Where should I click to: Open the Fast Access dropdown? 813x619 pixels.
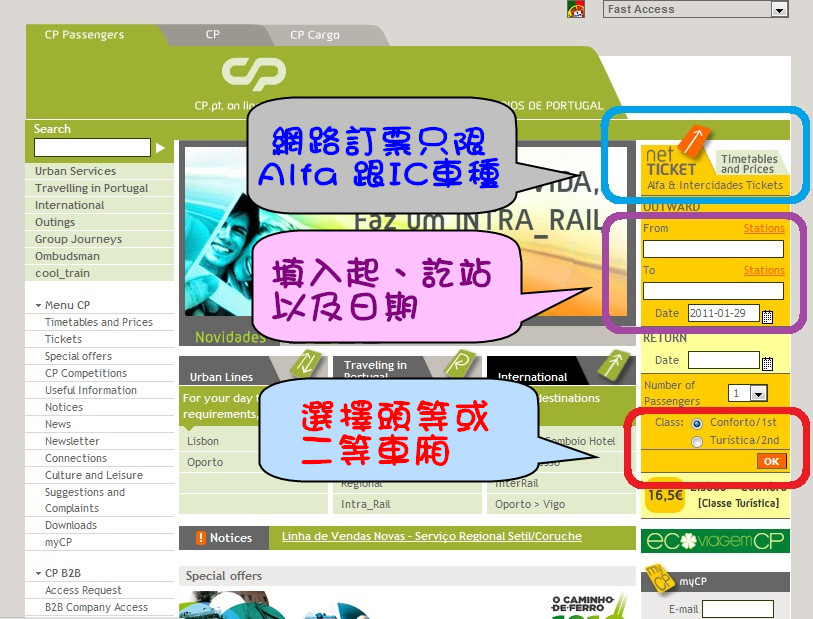[695, 9]
